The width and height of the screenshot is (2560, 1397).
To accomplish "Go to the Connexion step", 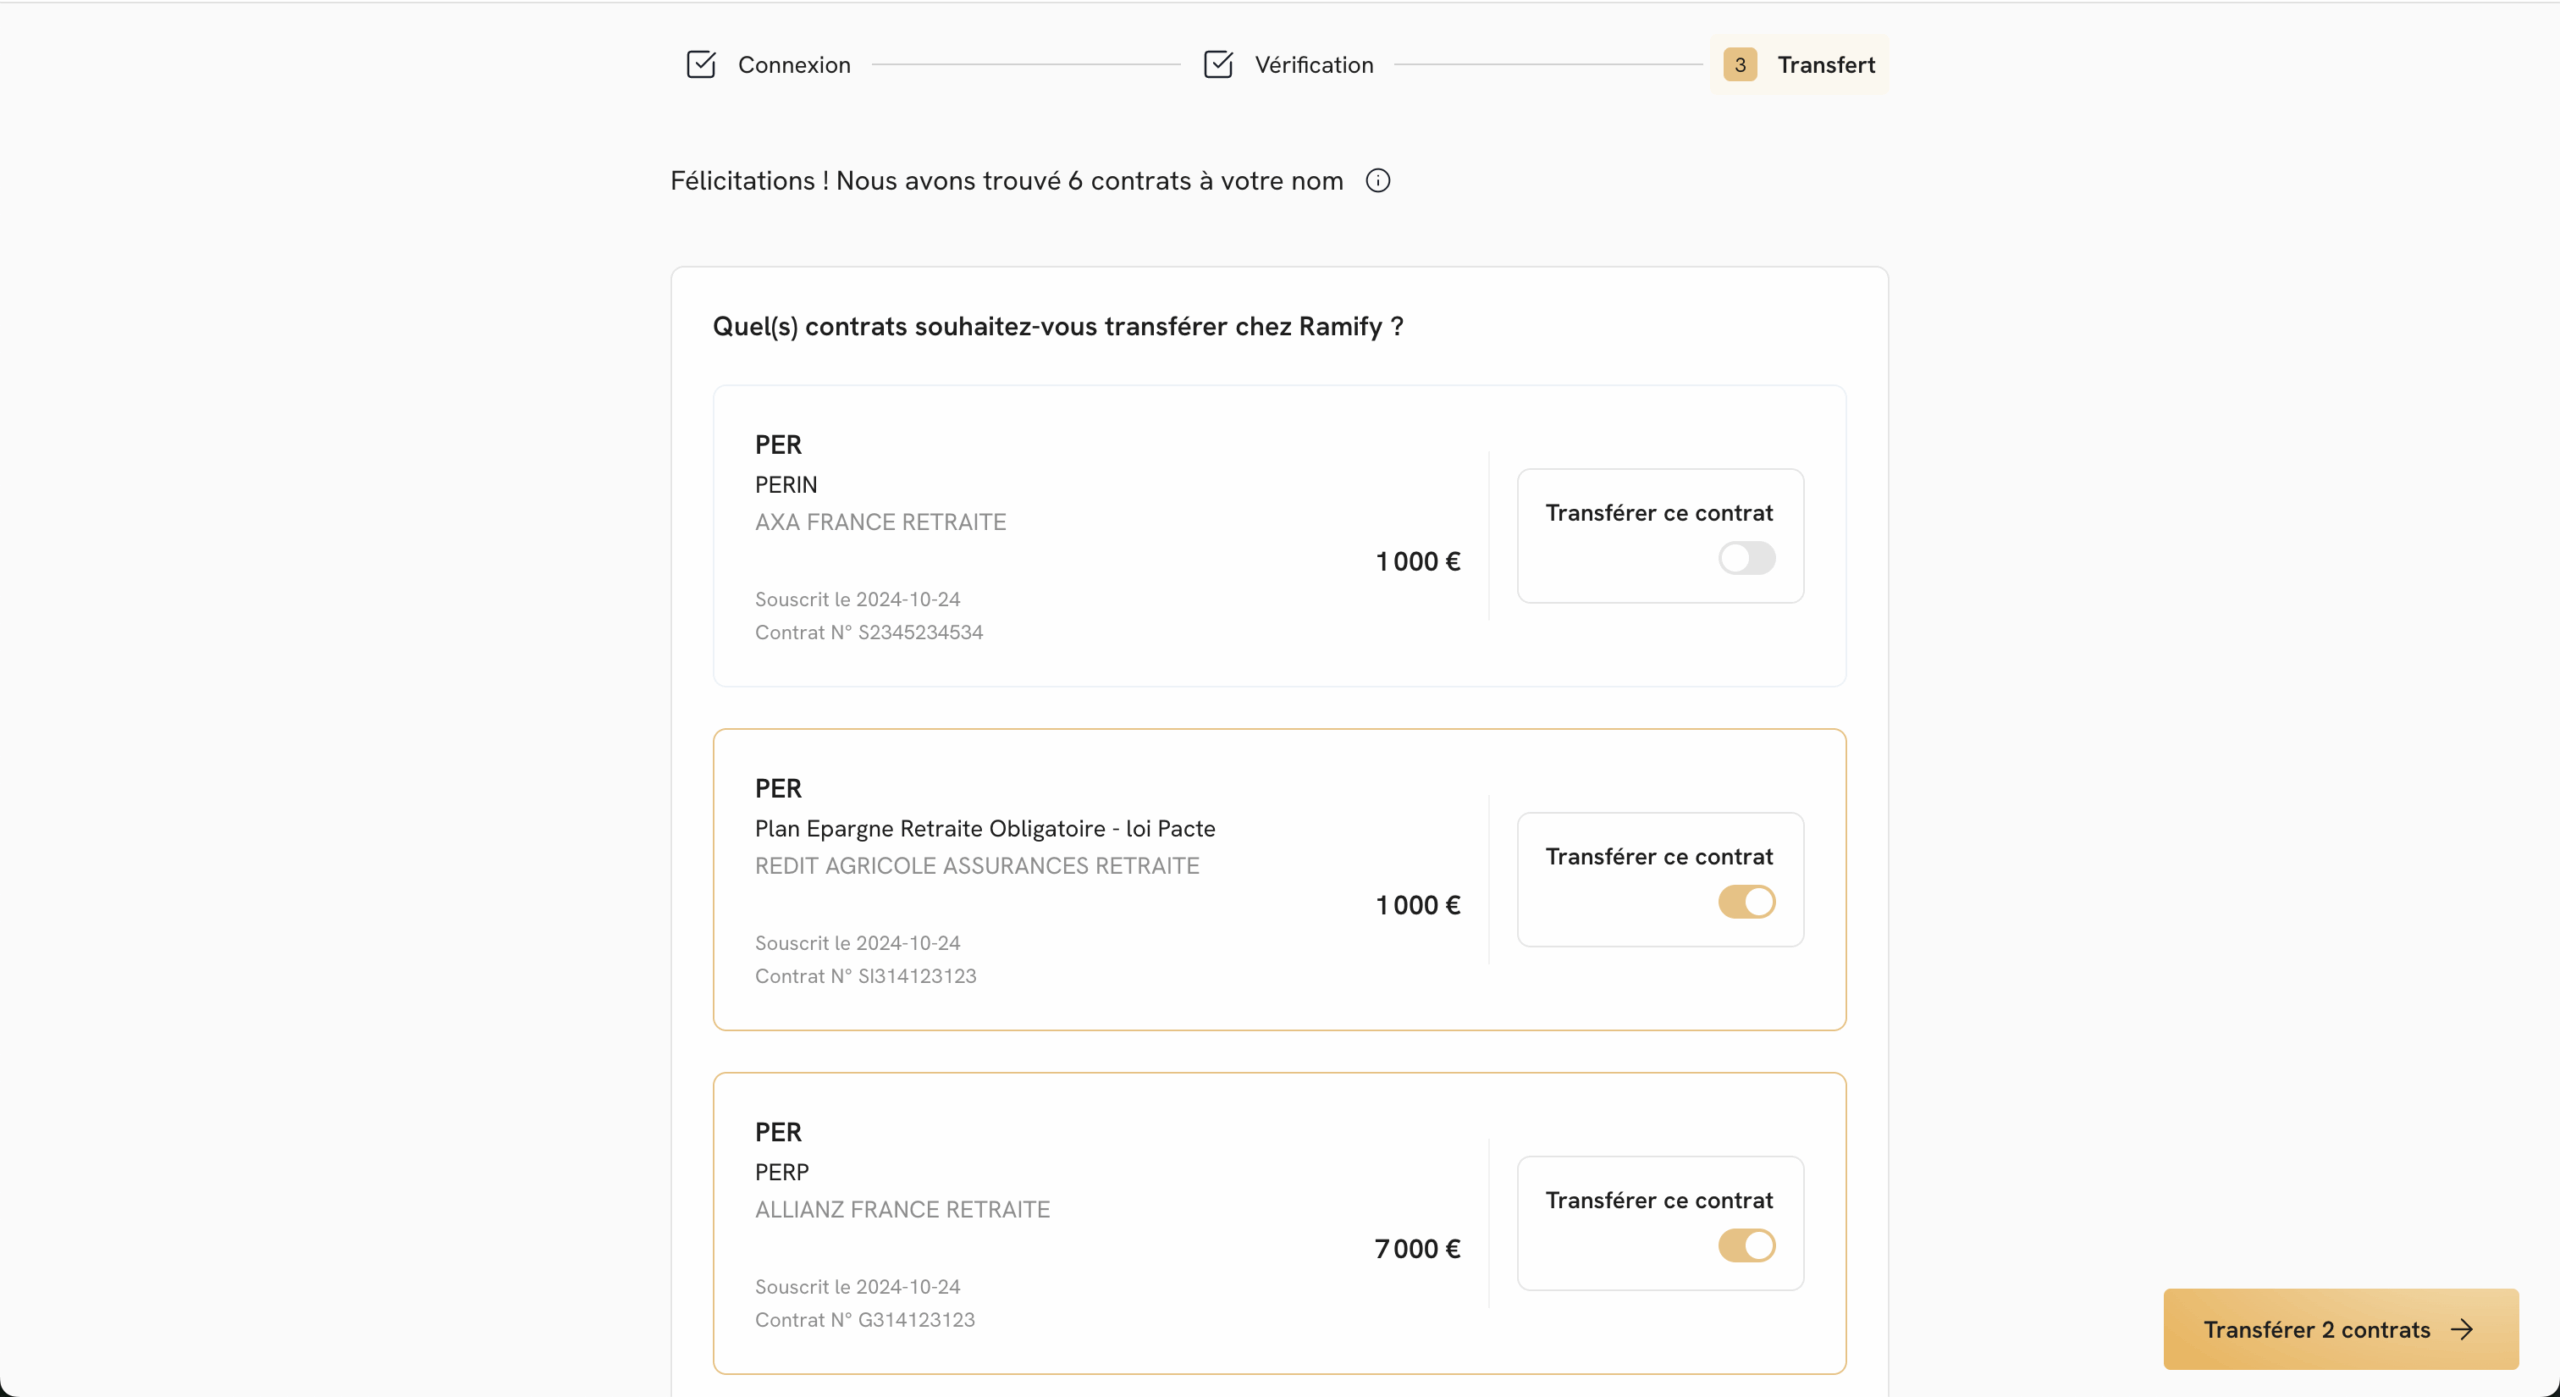I will 794,65.
